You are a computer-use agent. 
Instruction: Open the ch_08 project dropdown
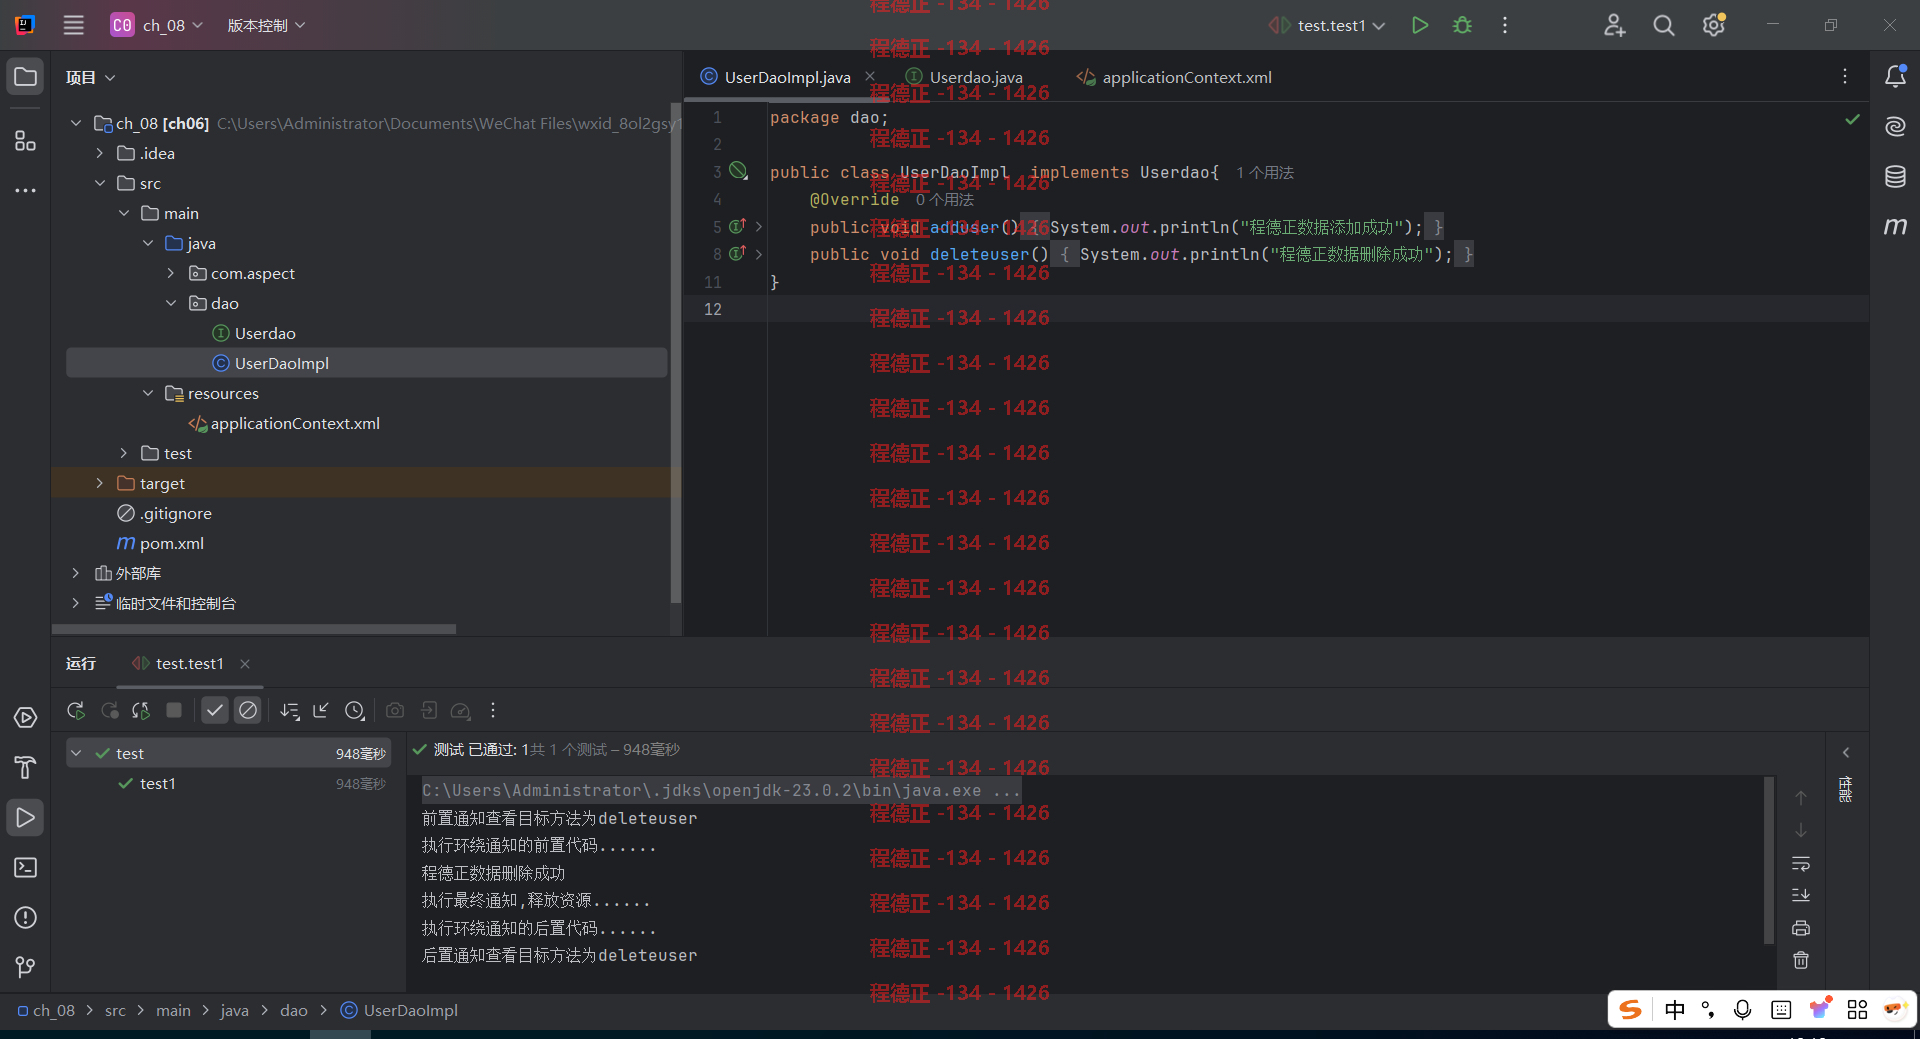158,25
